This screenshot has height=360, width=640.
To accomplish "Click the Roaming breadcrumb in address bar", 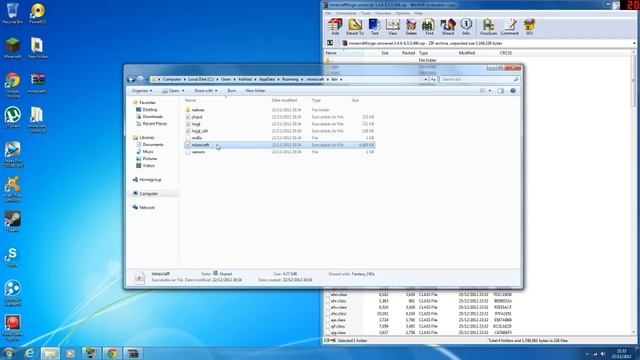I will (x=290, y=79).
